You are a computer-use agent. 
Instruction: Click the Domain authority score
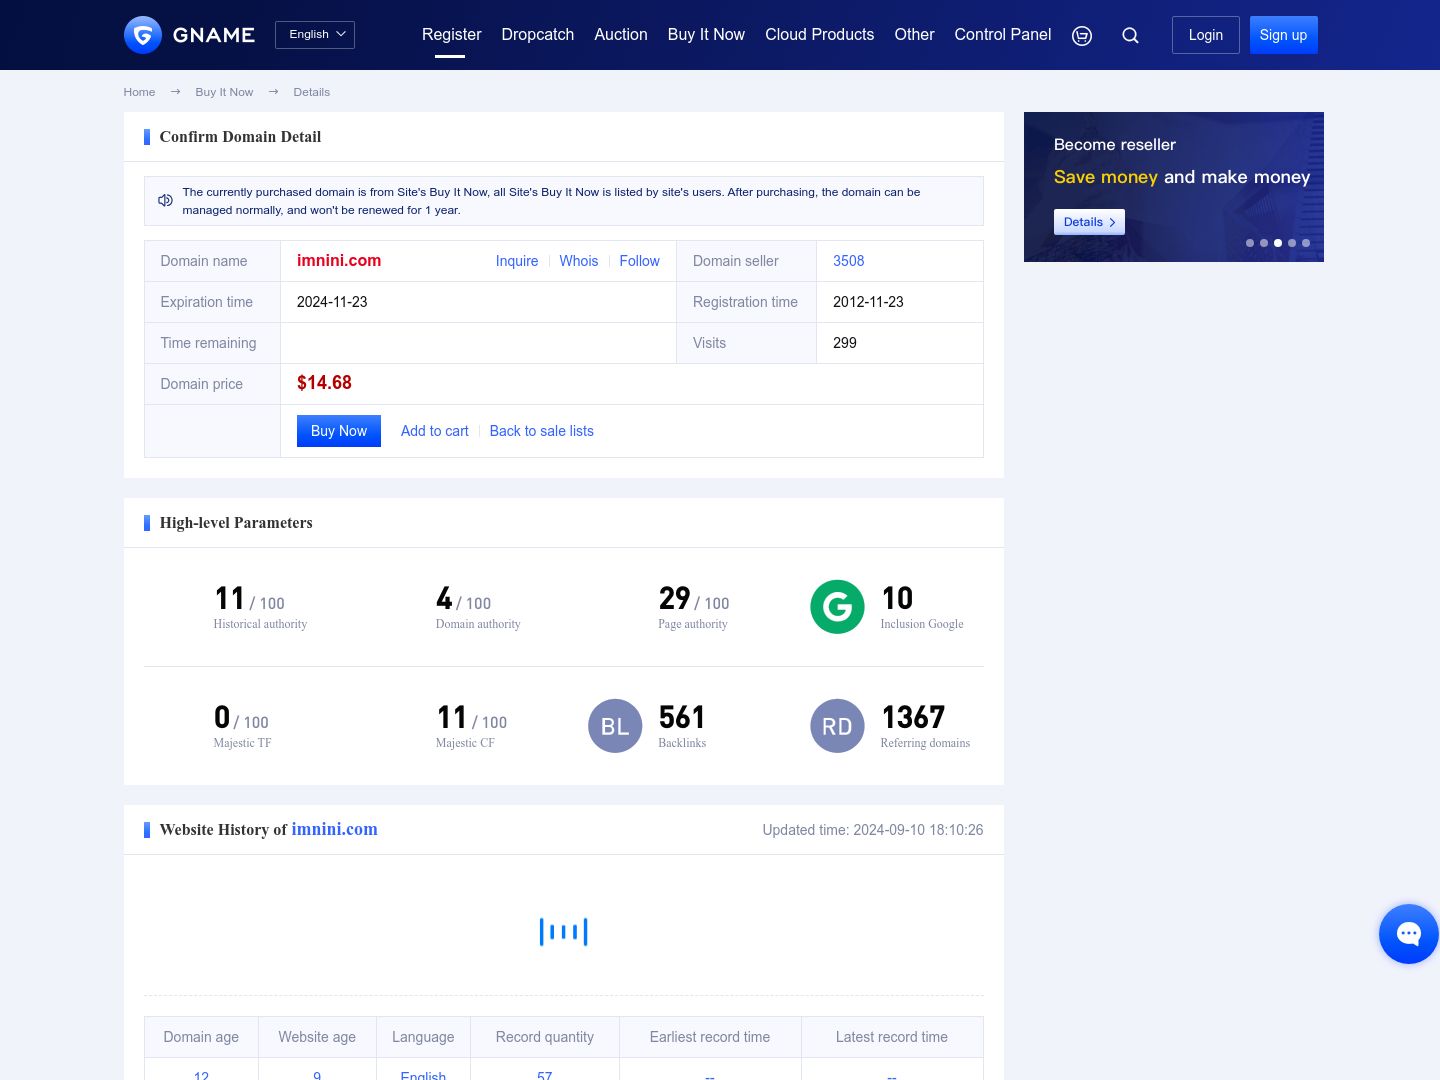pos(464,599)
